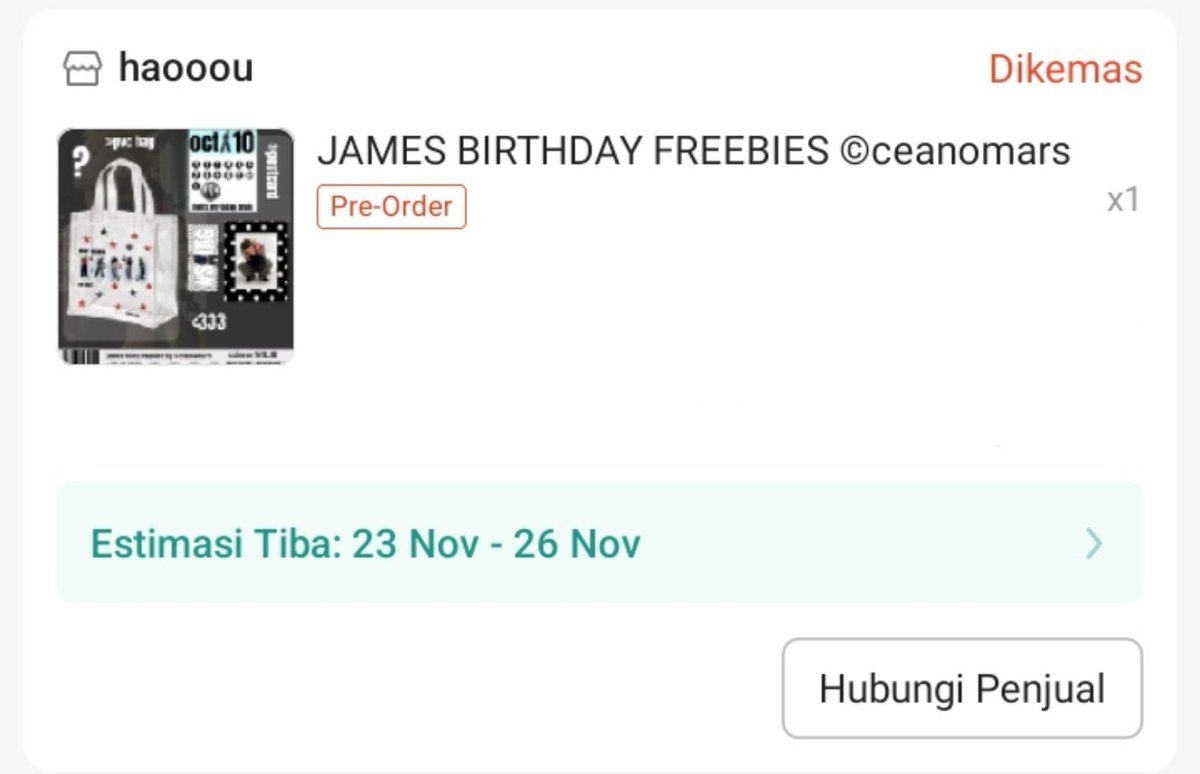
Task: Open the haooou shop page
Action: click(x=185, y=68)
